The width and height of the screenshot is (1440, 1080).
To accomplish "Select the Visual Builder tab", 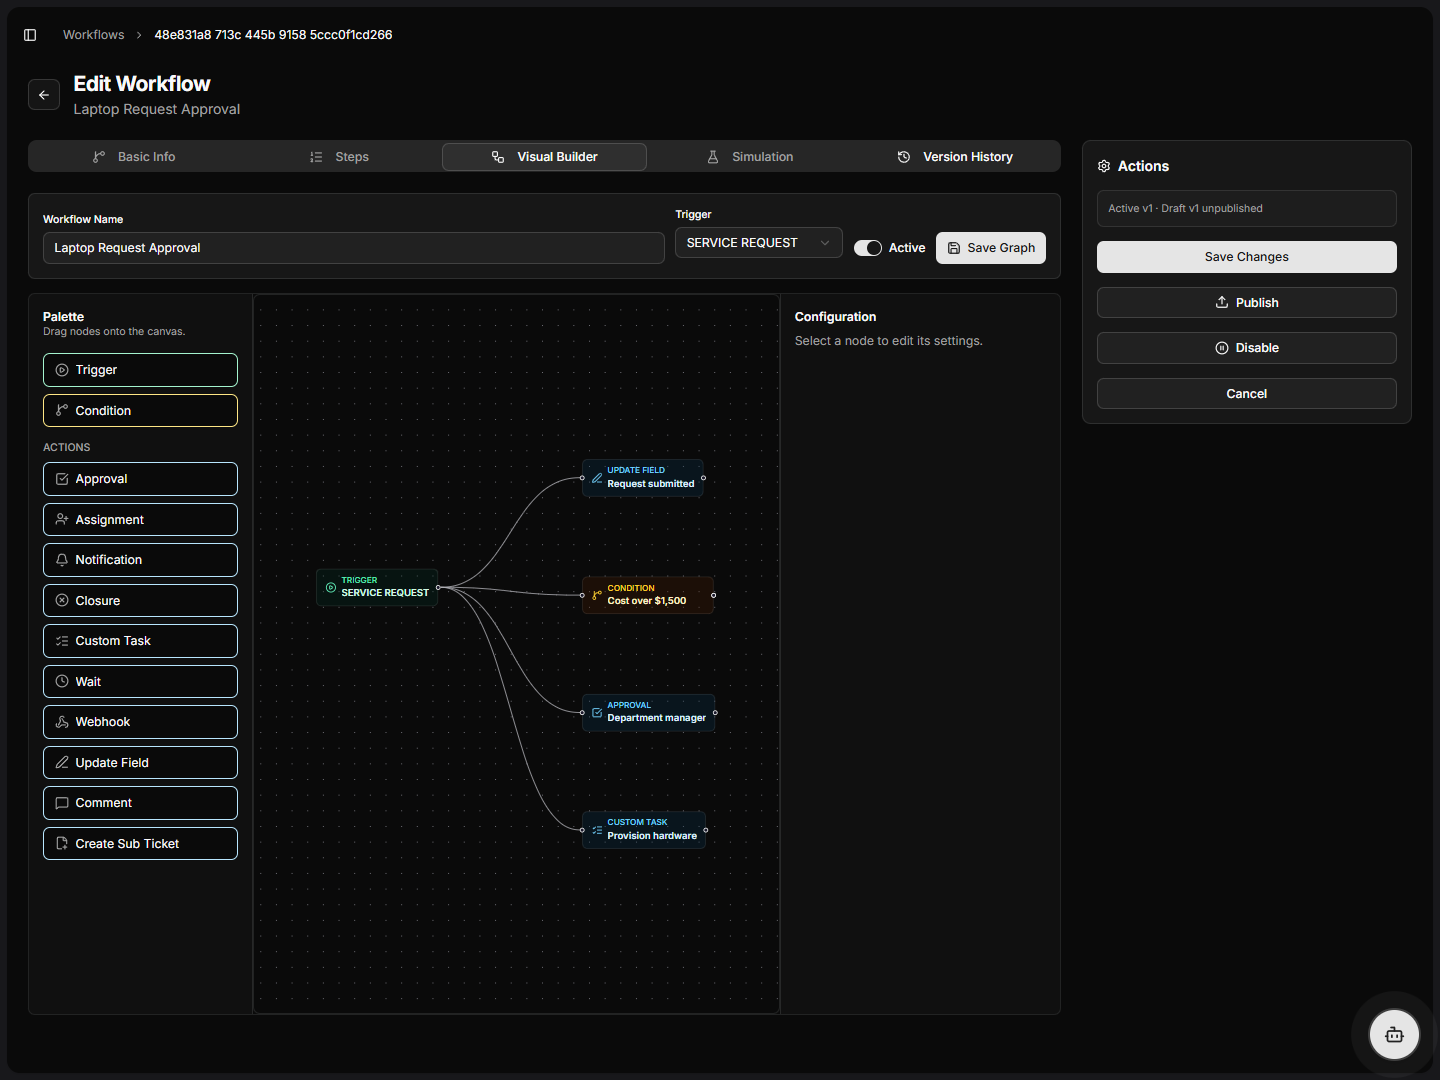I will [x=544, y=157].
